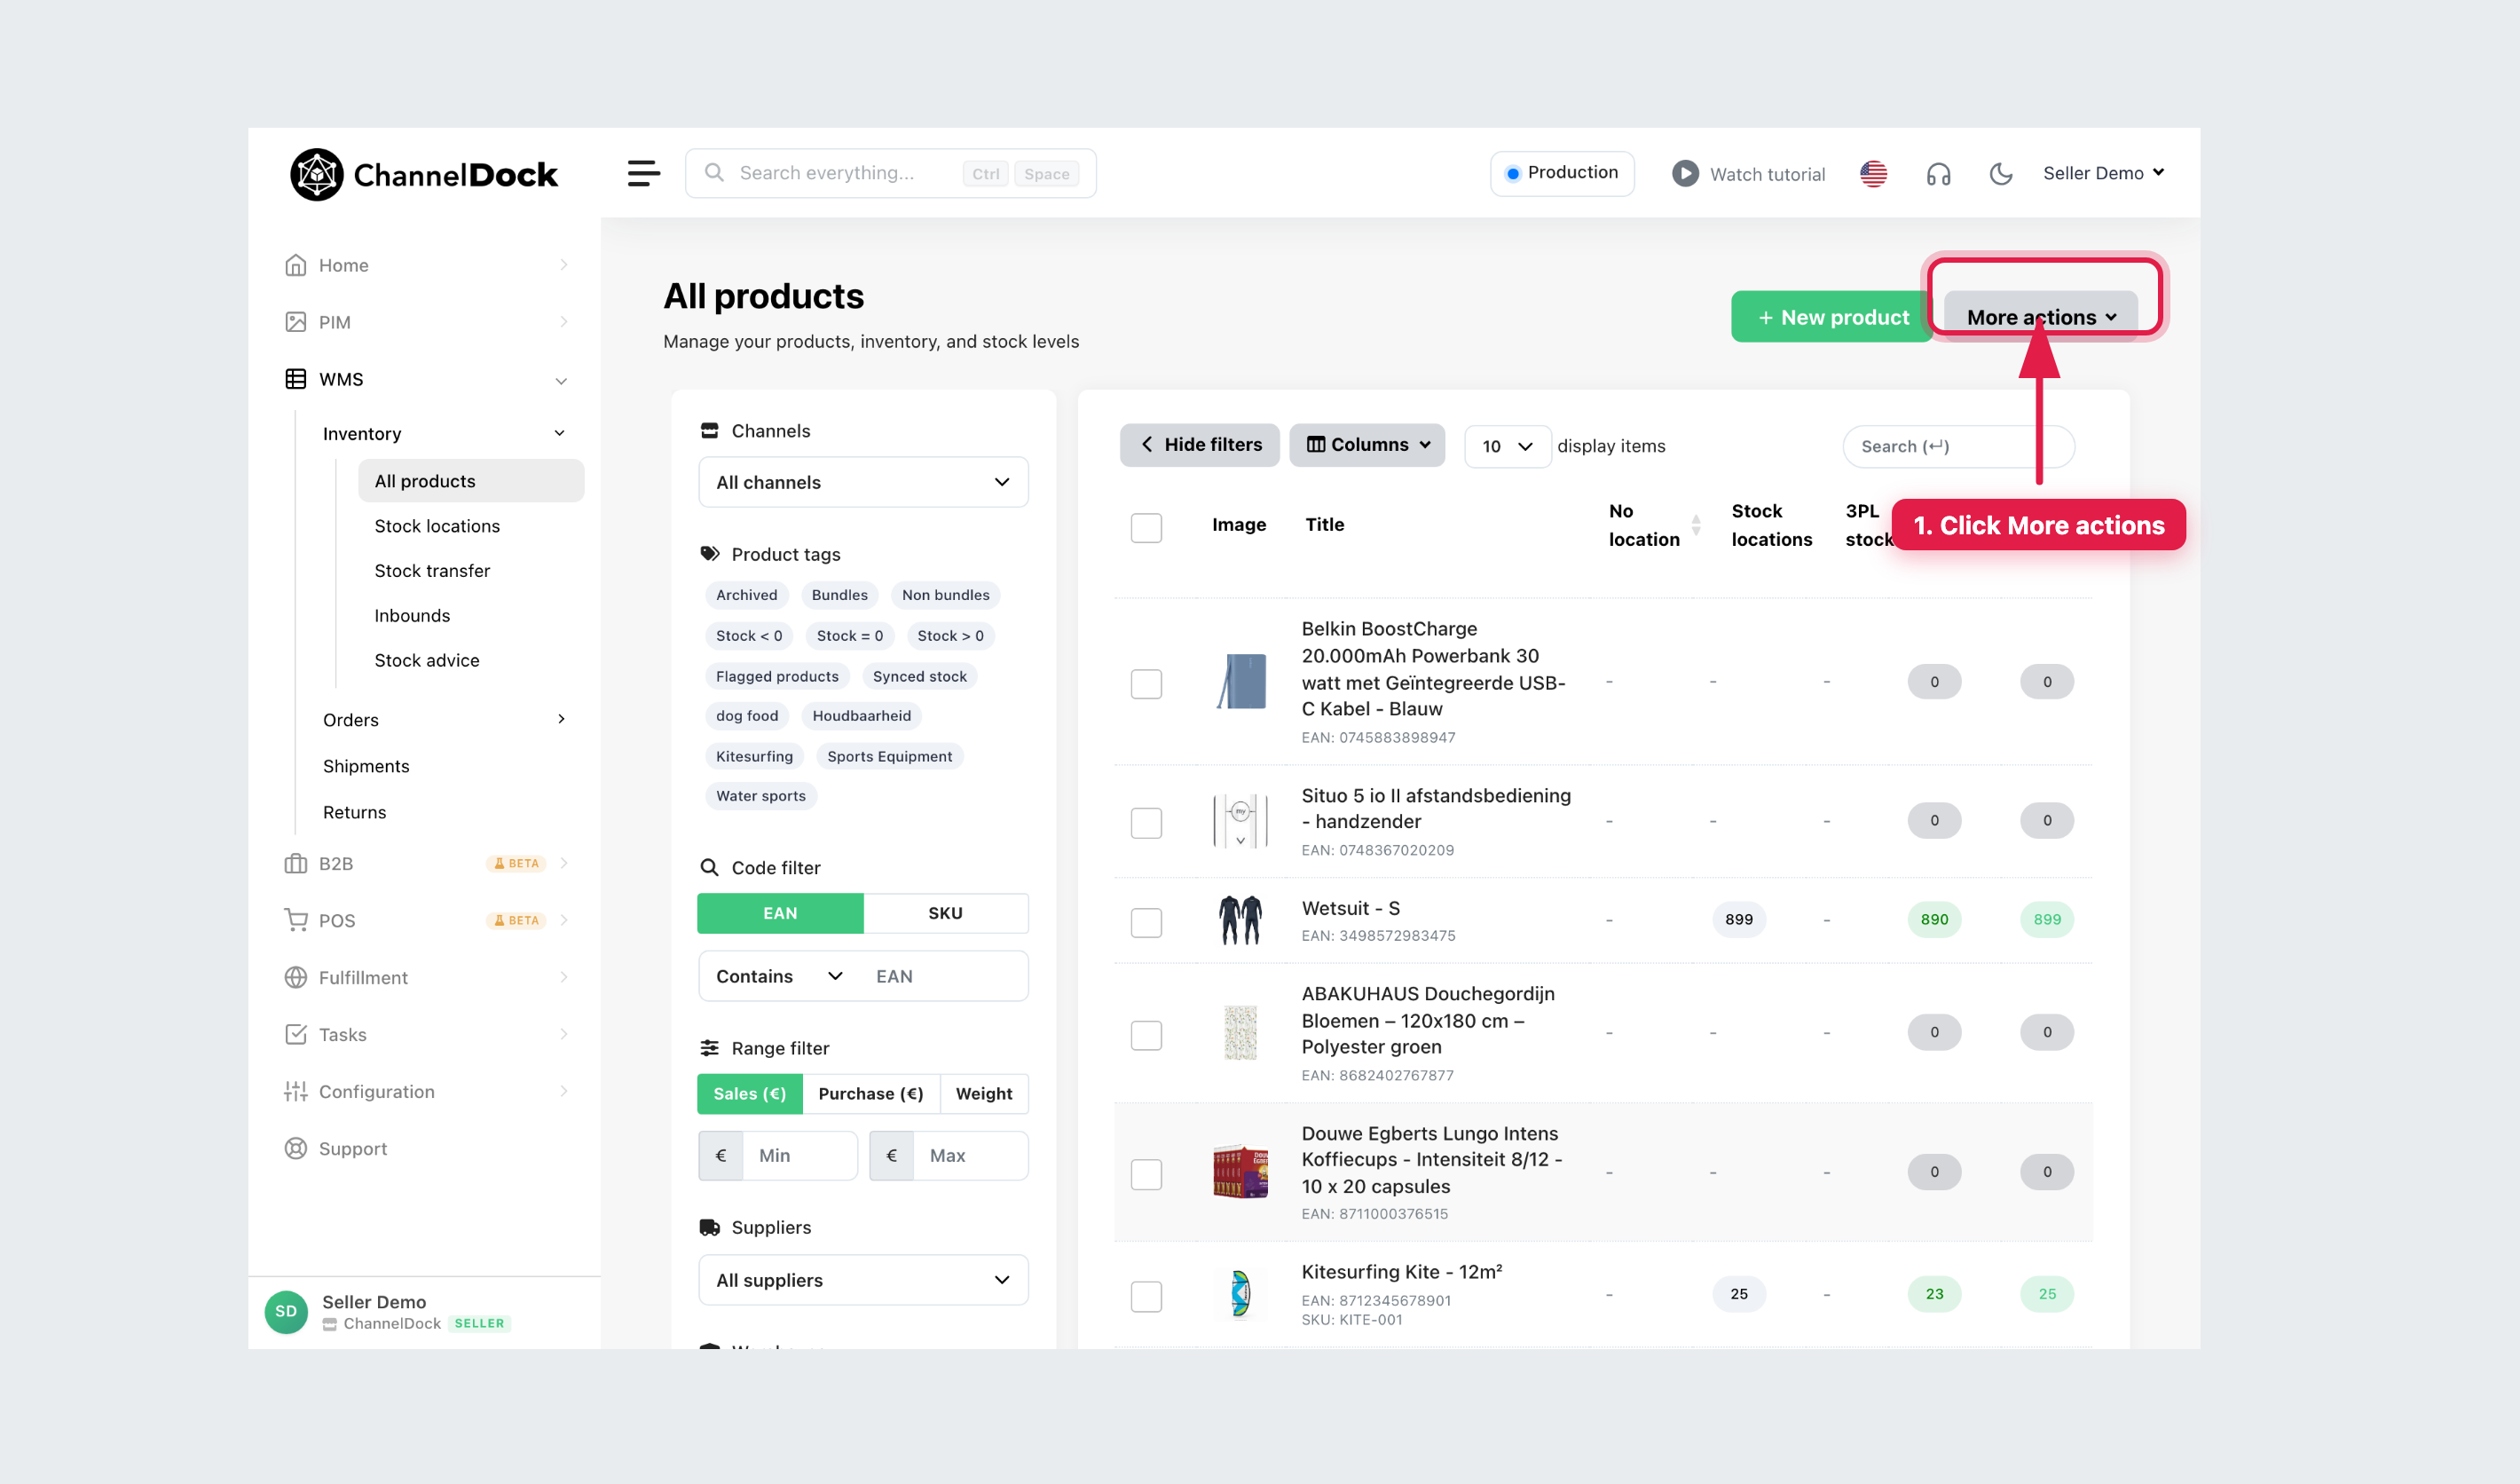This screenshot has height=1484, width=2520.
Task: Focus the Search everything field
Action: (890, 173)
